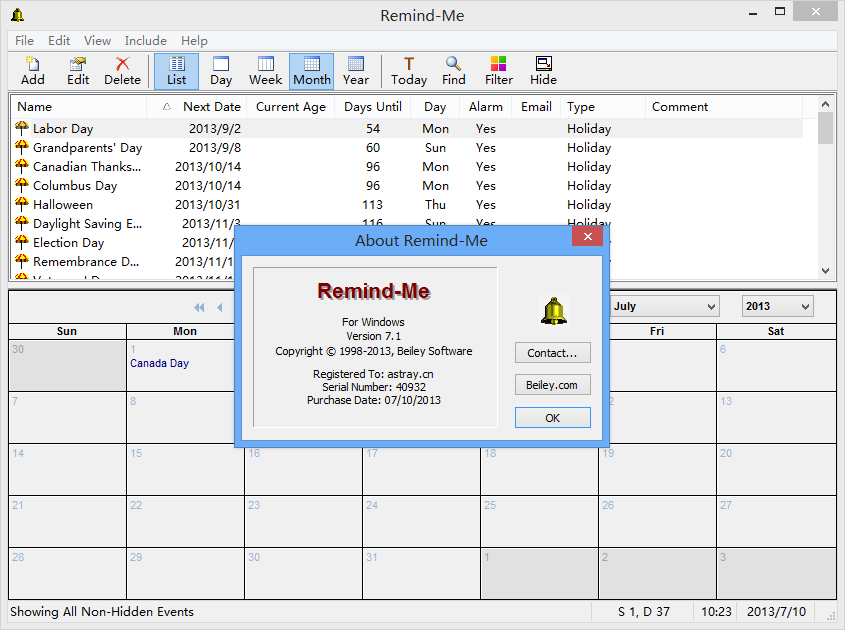Viewport: 845px width, 630px height.
Task: Go to the previous month arrow
Action: click(x=219, y=307)
